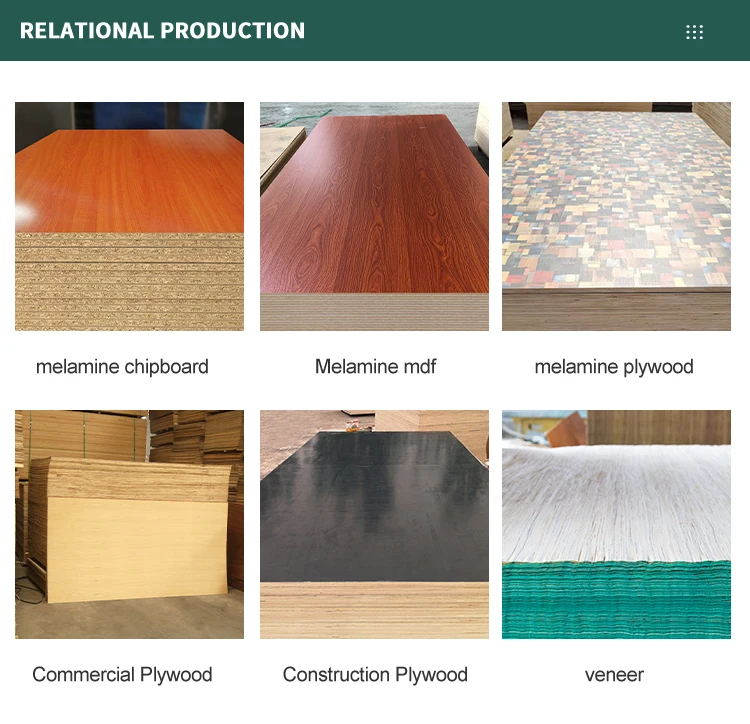
Task: Click the dotted grid icon in header
Action: (x=694, y=32)
